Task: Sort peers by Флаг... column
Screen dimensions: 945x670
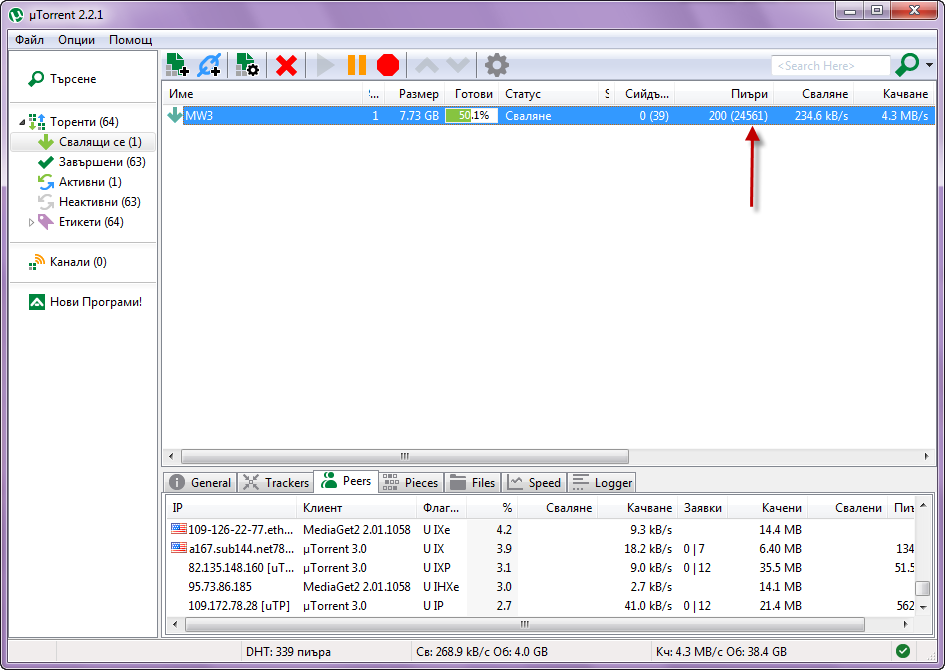Action: (x=442, y=508)
